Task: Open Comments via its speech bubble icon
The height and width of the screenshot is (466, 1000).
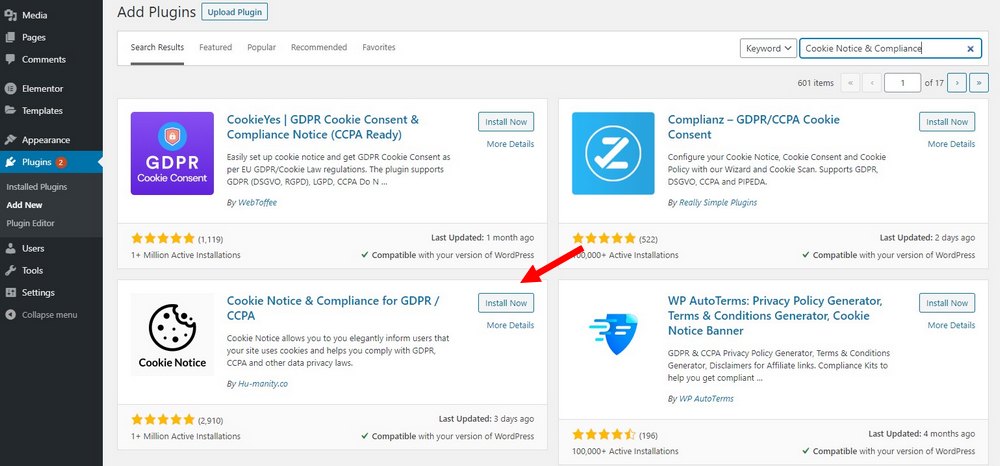Action: point(10,59)
